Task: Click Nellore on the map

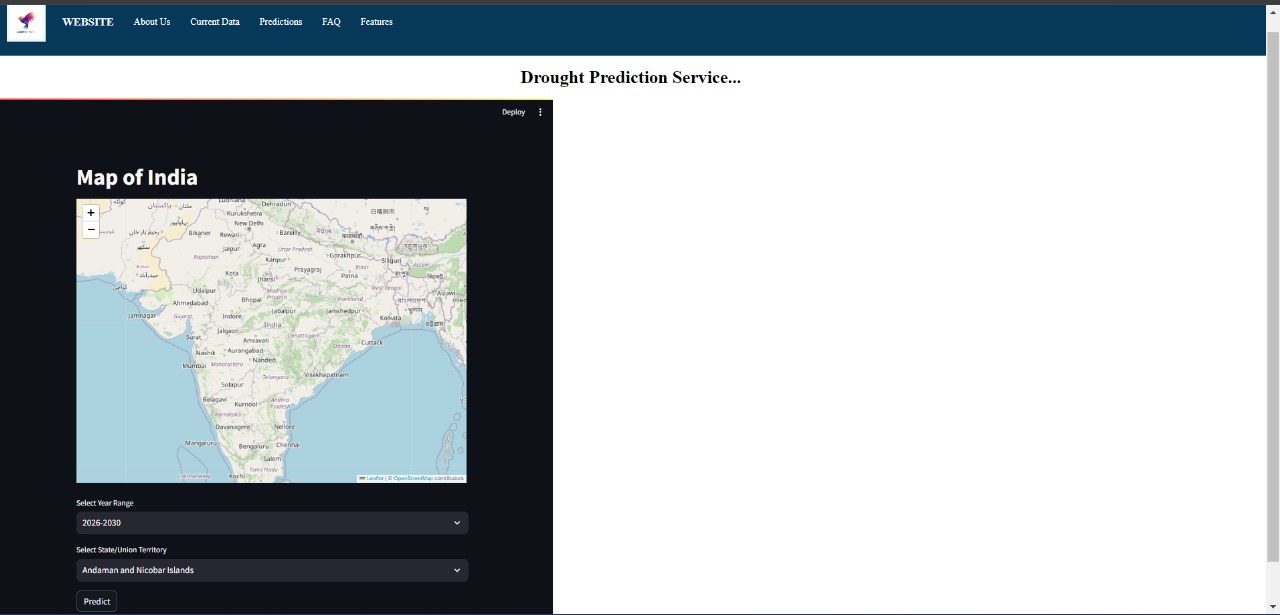Action: [x=284, y=426]
